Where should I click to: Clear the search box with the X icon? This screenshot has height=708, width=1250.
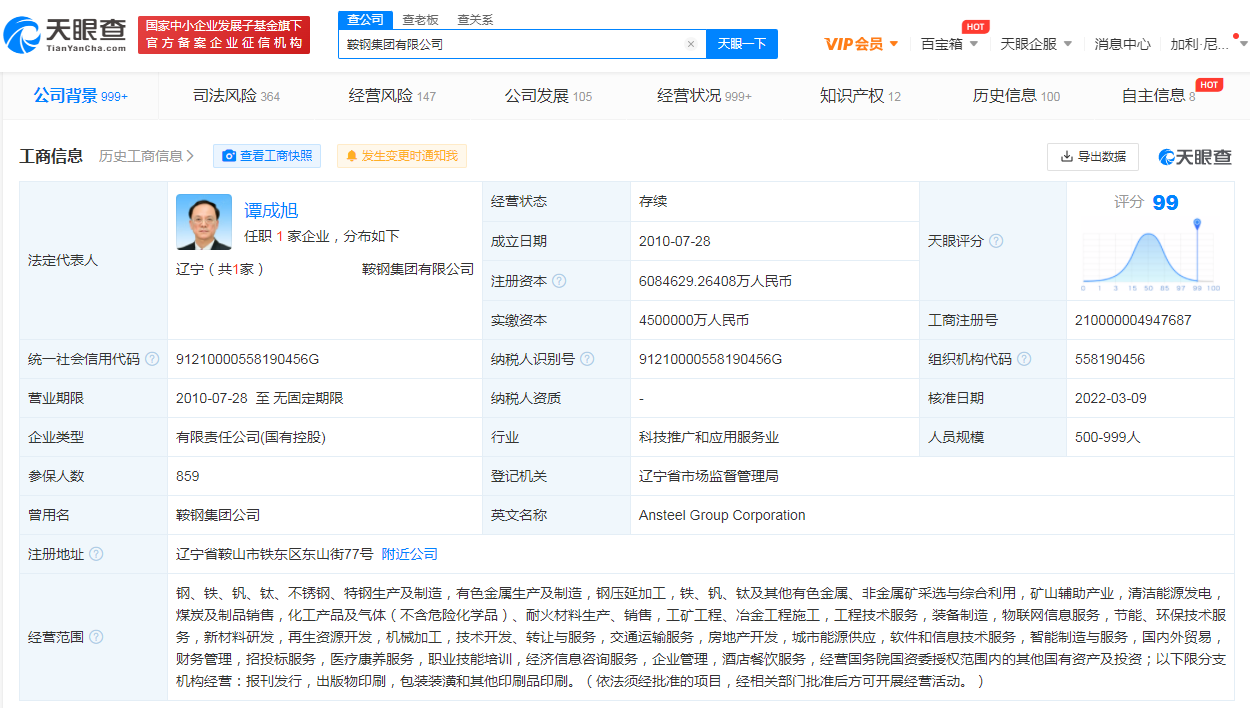[690, 44]
